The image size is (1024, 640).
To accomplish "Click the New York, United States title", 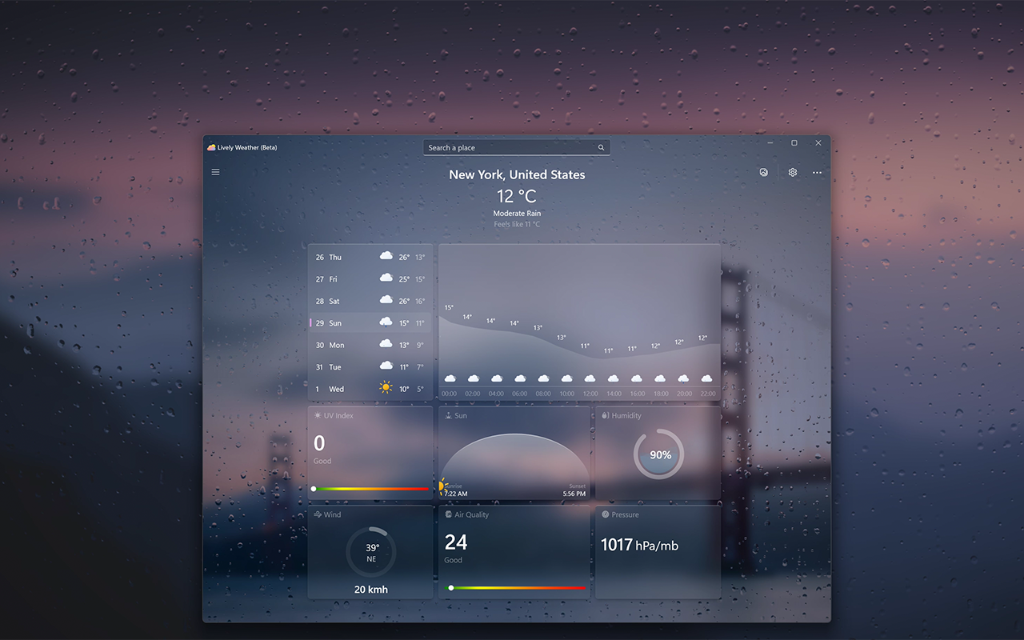I will 517,174.
